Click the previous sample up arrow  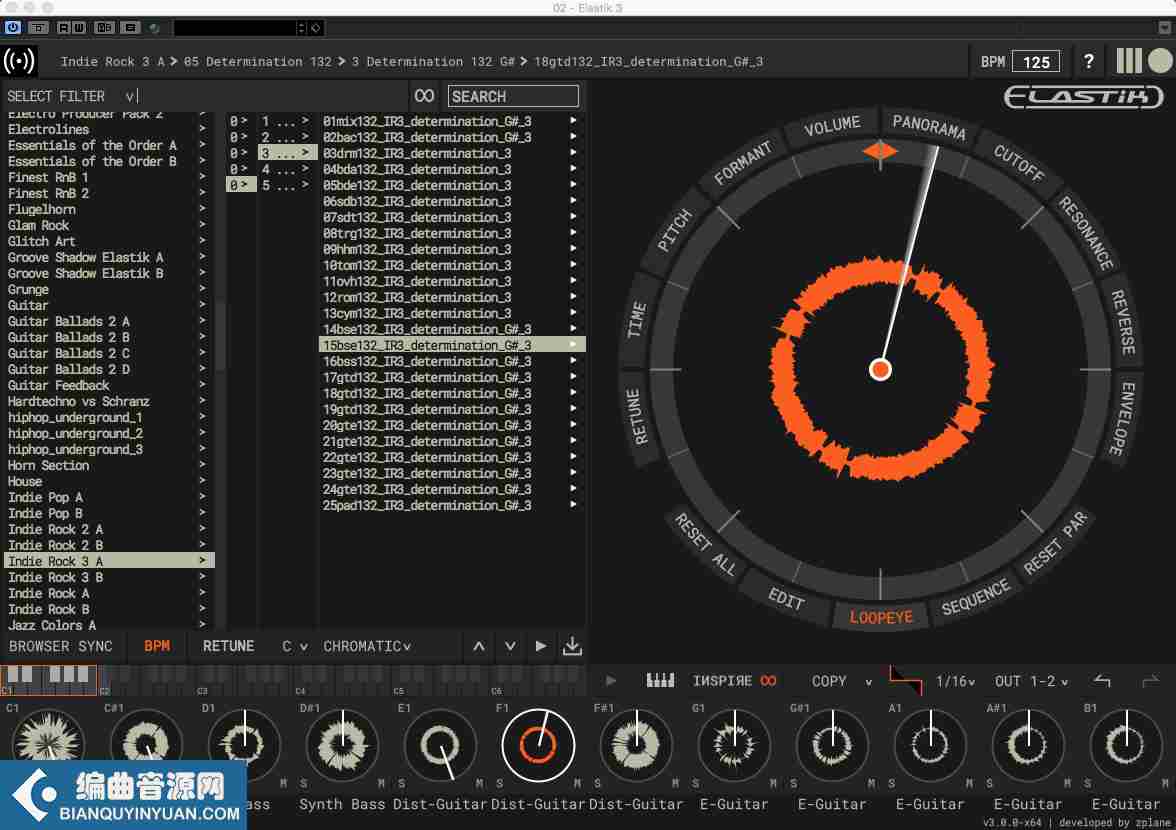point(478,646)
